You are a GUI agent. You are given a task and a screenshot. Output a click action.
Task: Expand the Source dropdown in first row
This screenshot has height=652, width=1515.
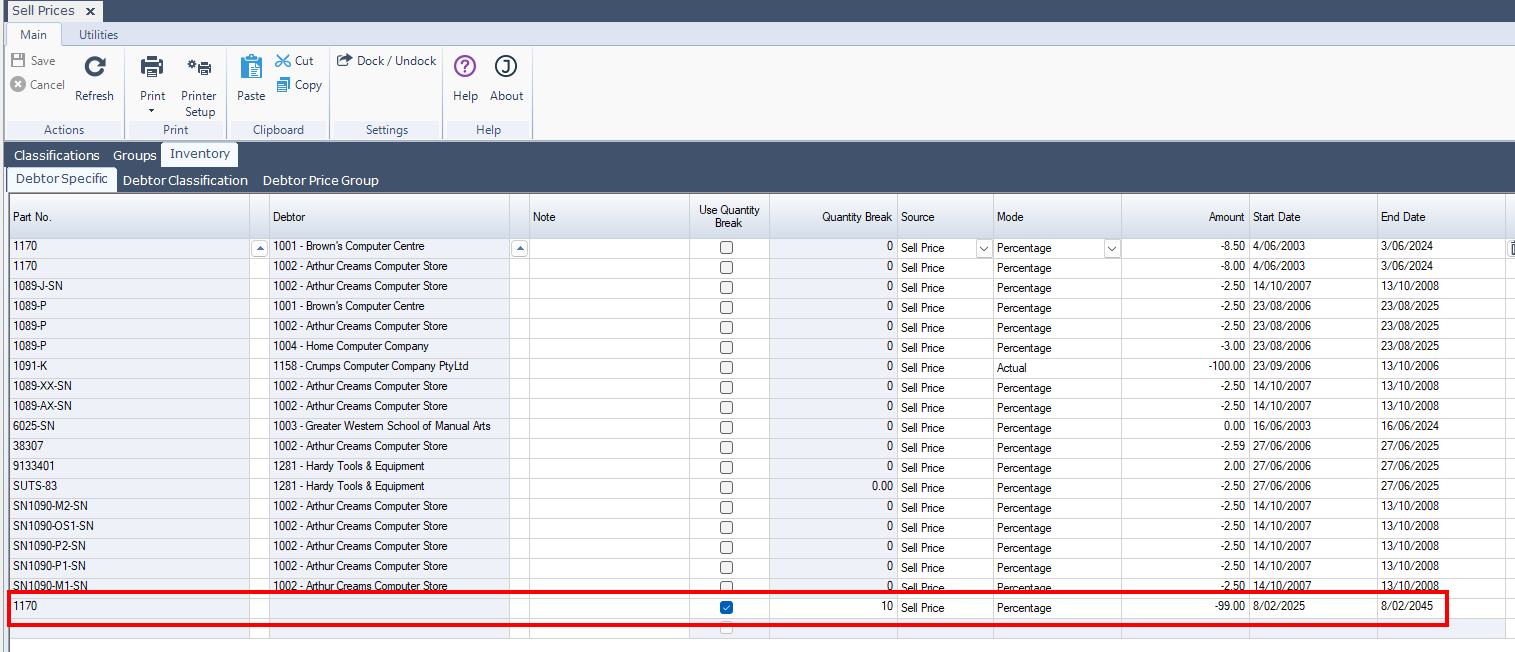click(x=983, y=248)
